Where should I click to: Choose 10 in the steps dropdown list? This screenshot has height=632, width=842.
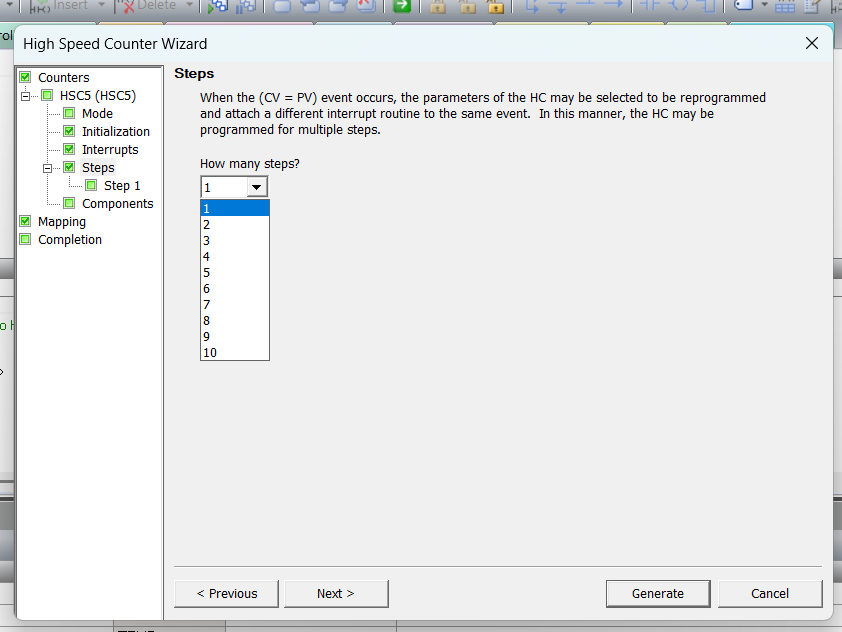234,353
